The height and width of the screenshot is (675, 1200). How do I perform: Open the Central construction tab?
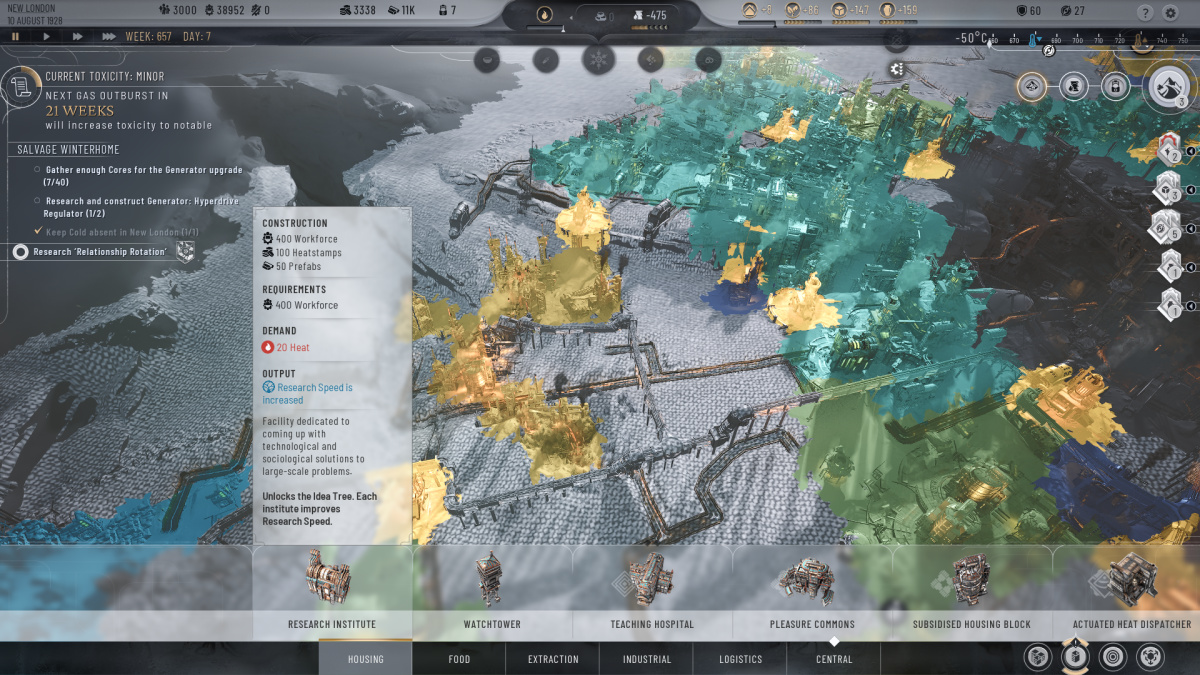tap(834, 658)
